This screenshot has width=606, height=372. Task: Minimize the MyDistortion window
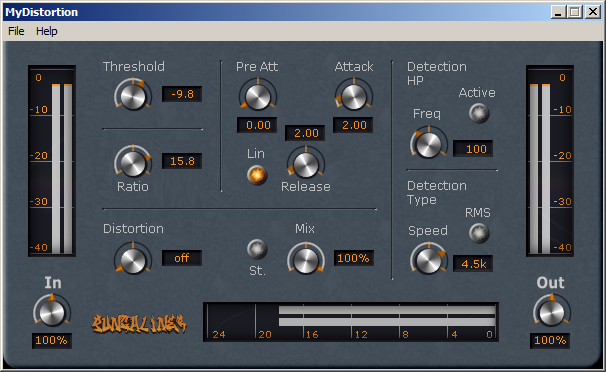558,12
